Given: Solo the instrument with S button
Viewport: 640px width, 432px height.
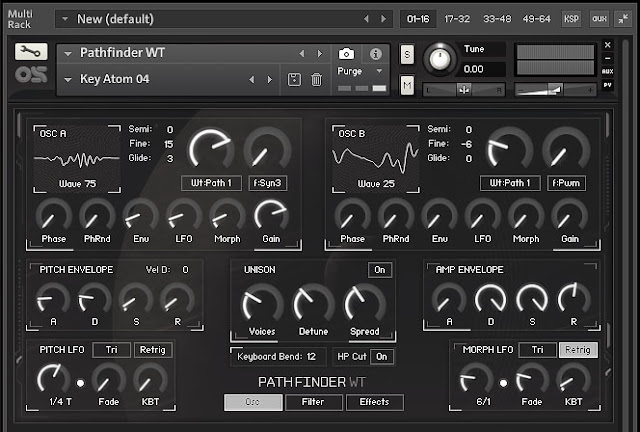Looking at the screenshot, I should click(x=407, y=54).
